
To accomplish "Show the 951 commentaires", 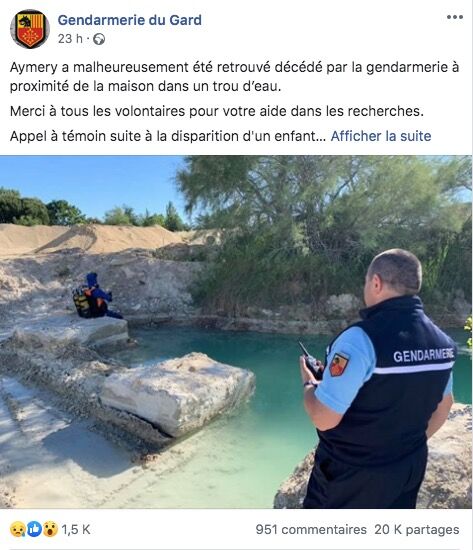I will (311, 529).
